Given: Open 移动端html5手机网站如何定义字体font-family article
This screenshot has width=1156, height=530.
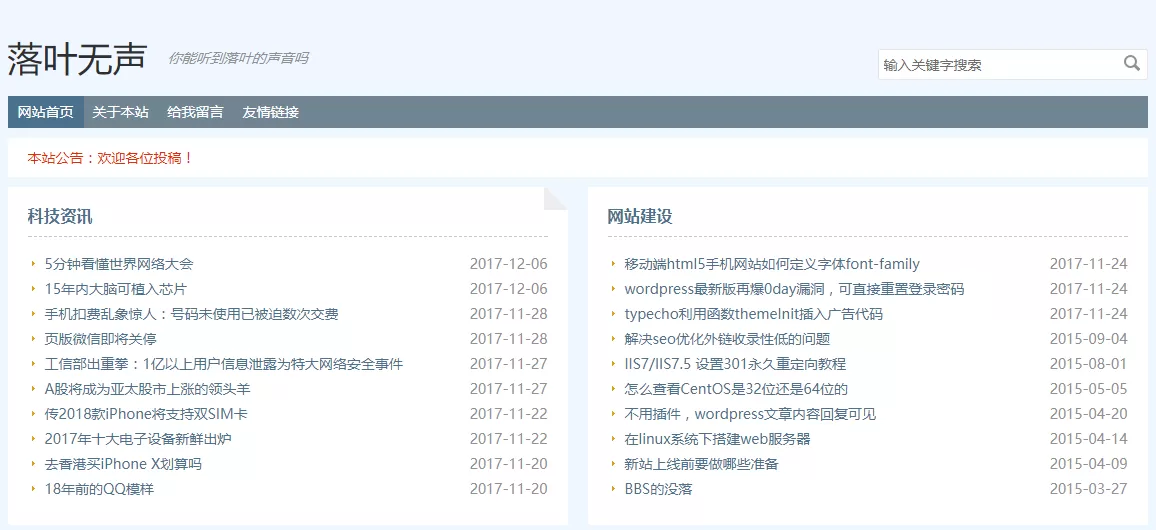Looking at the screenshot, I should point(772,264).
